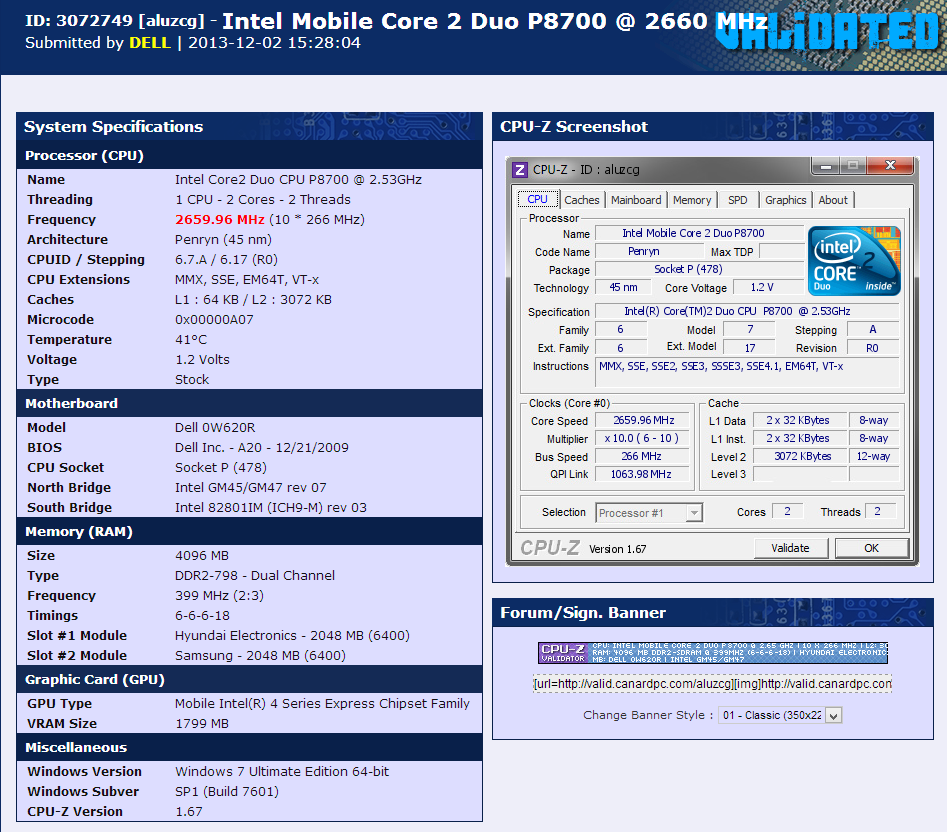Click the Technology 45 nm field
Image resolution: width=947 pixels, height=832 pixels.
[624, 287]
